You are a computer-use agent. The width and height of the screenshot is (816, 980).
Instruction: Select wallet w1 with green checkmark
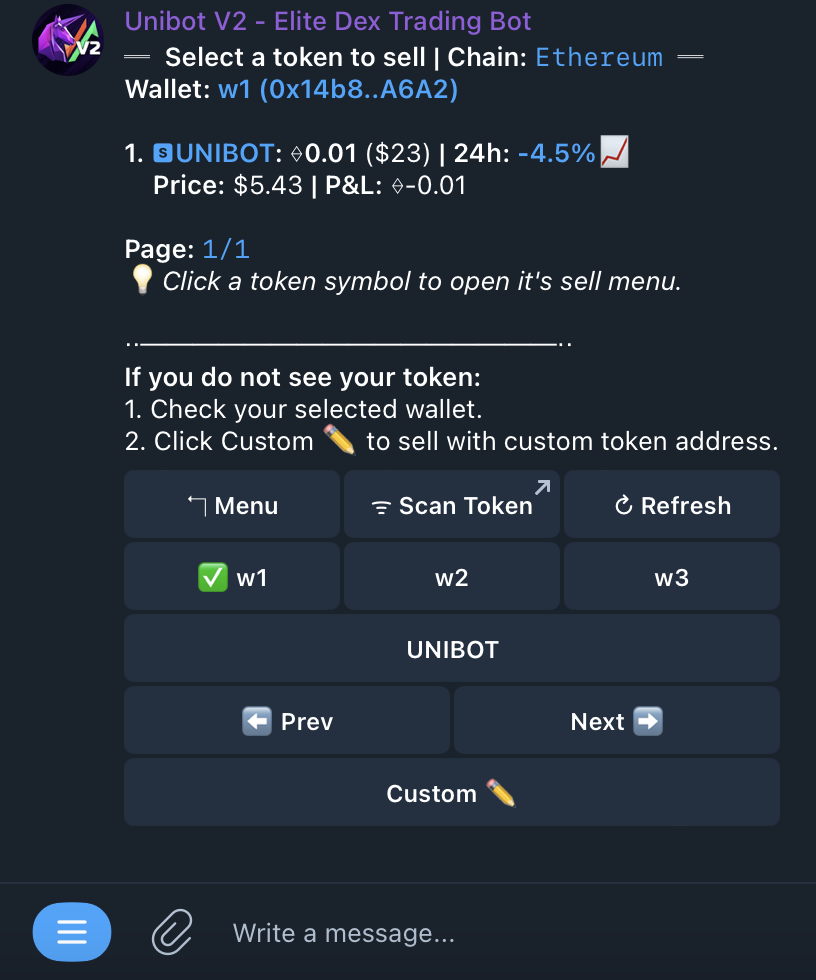pos(232,576)
